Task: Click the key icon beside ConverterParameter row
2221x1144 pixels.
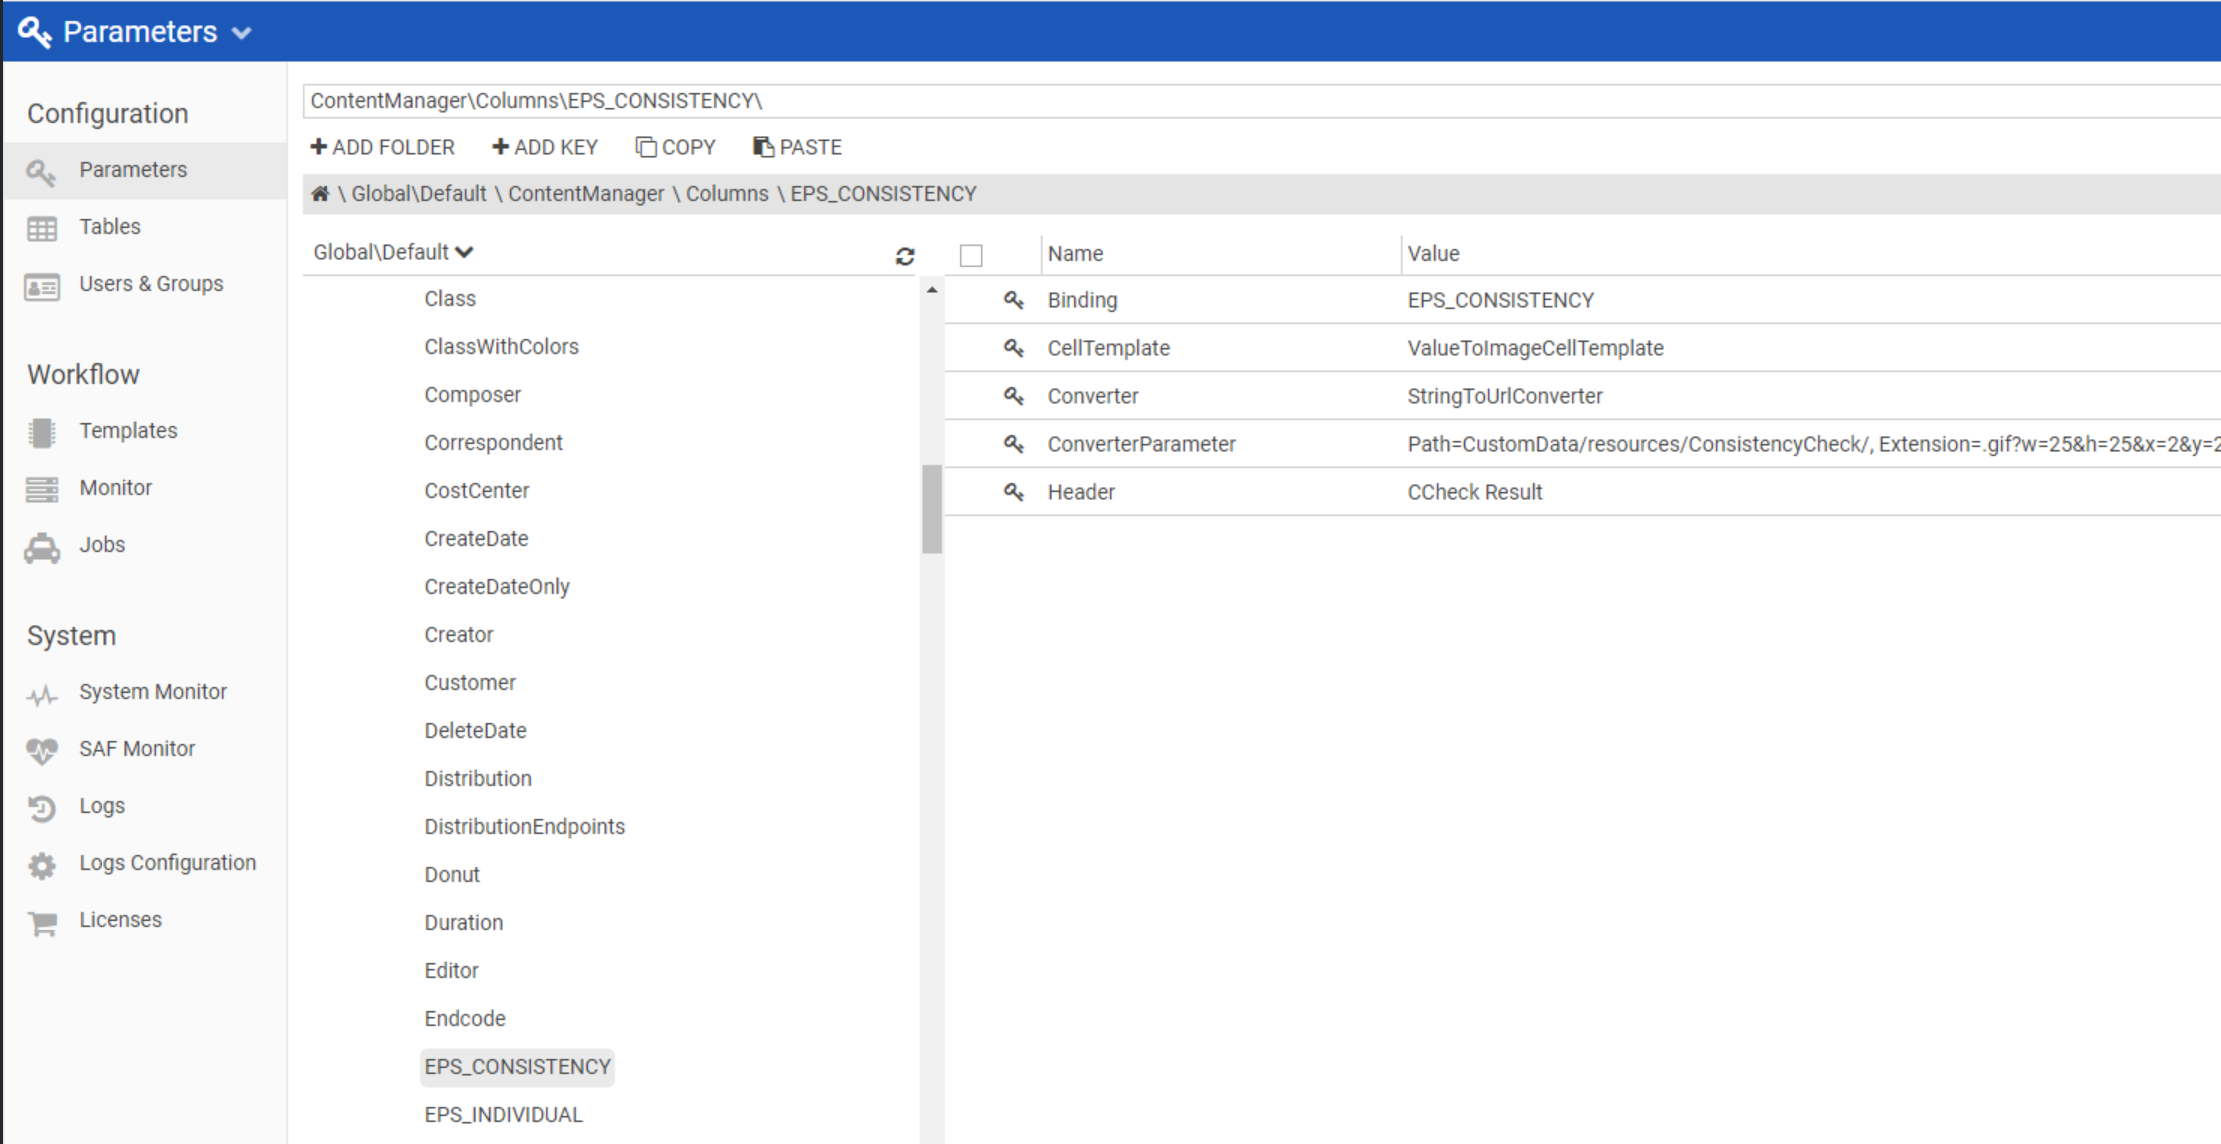Action: pyautogui.click(x=1013, y=444)
